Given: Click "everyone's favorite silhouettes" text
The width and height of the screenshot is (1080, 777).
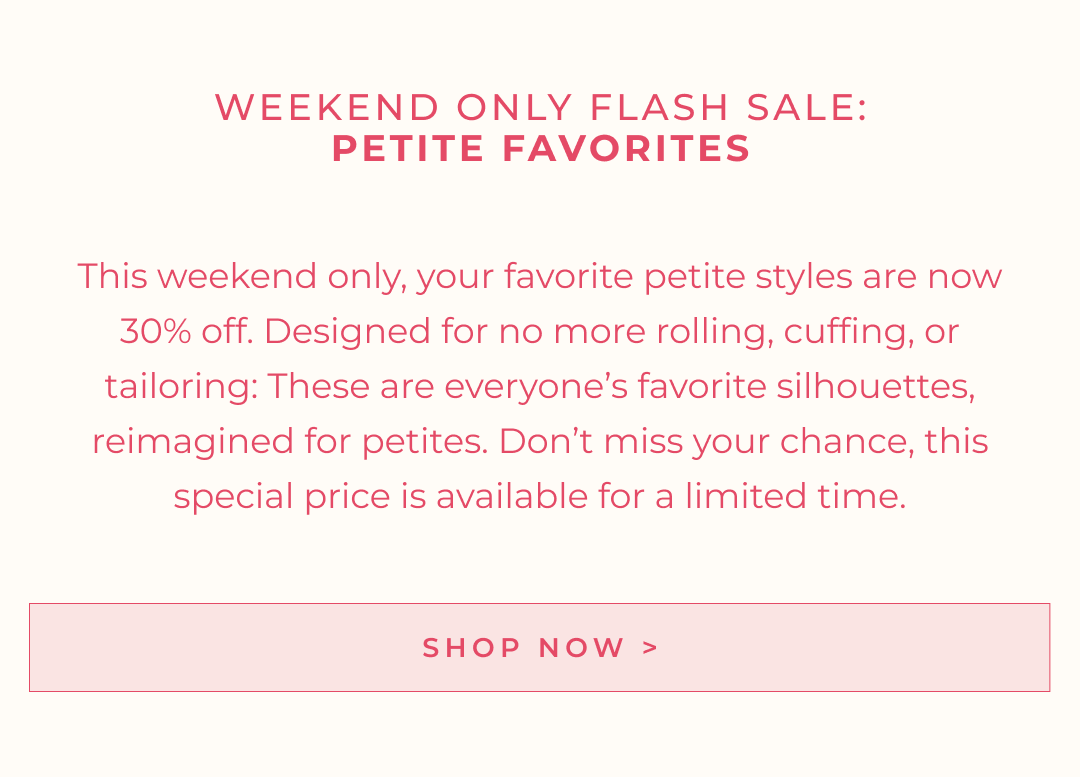Looking at the screenshot, I should pyautogui.click(x=709, y=386).
